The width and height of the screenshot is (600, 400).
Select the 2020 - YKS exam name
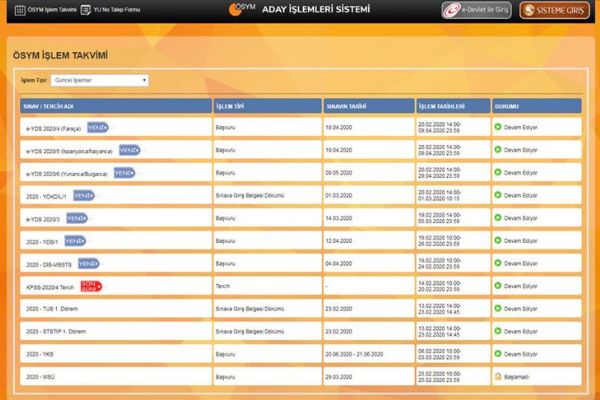(x=38, y=354)
